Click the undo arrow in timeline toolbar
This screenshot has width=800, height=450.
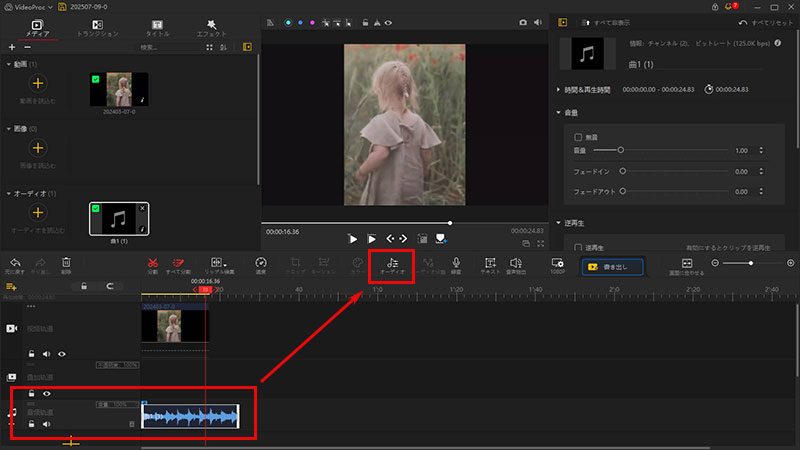15,265
